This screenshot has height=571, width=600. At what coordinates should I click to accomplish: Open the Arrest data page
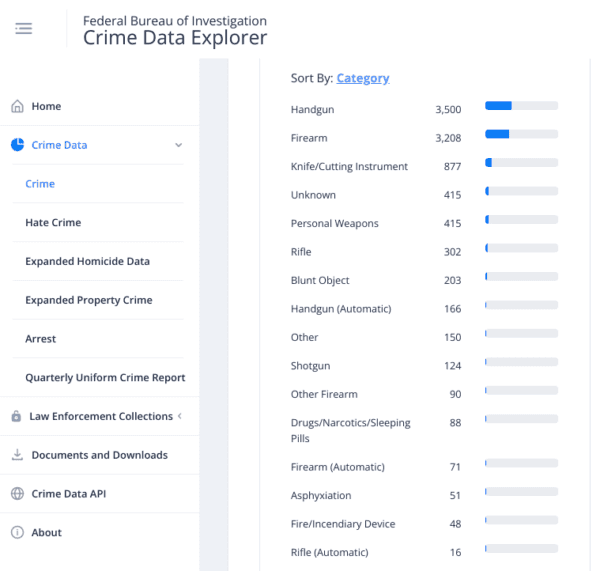coord(41,339)
